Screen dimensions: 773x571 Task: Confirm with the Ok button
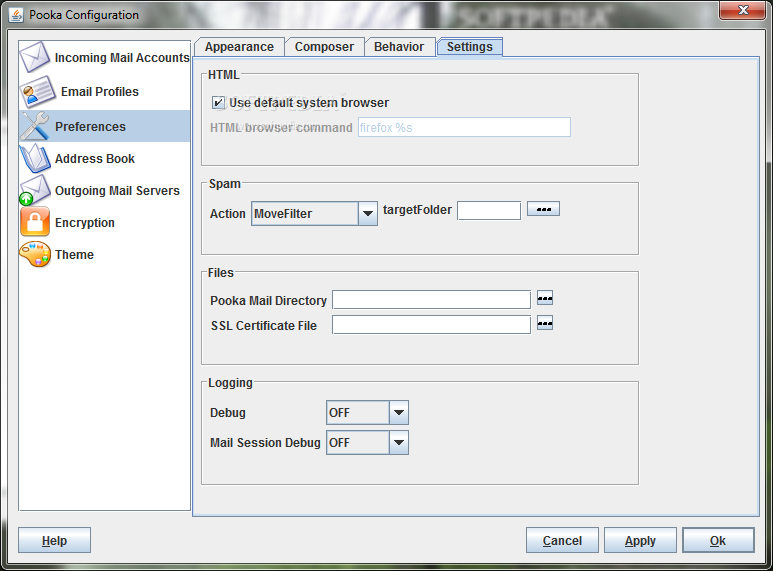coord(718,540)
